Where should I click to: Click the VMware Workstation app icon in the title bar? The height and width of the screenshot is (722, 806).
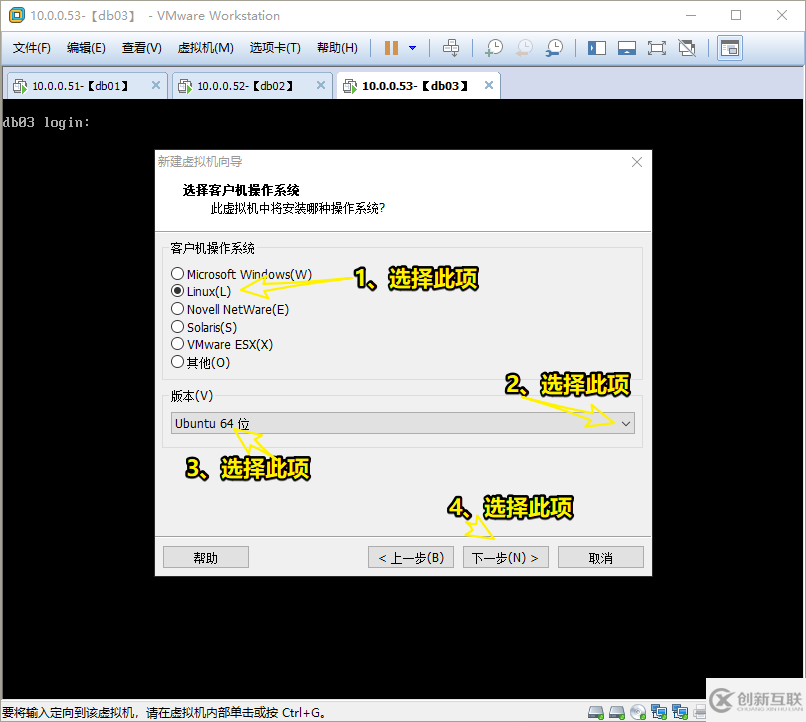tap(16, 15)
